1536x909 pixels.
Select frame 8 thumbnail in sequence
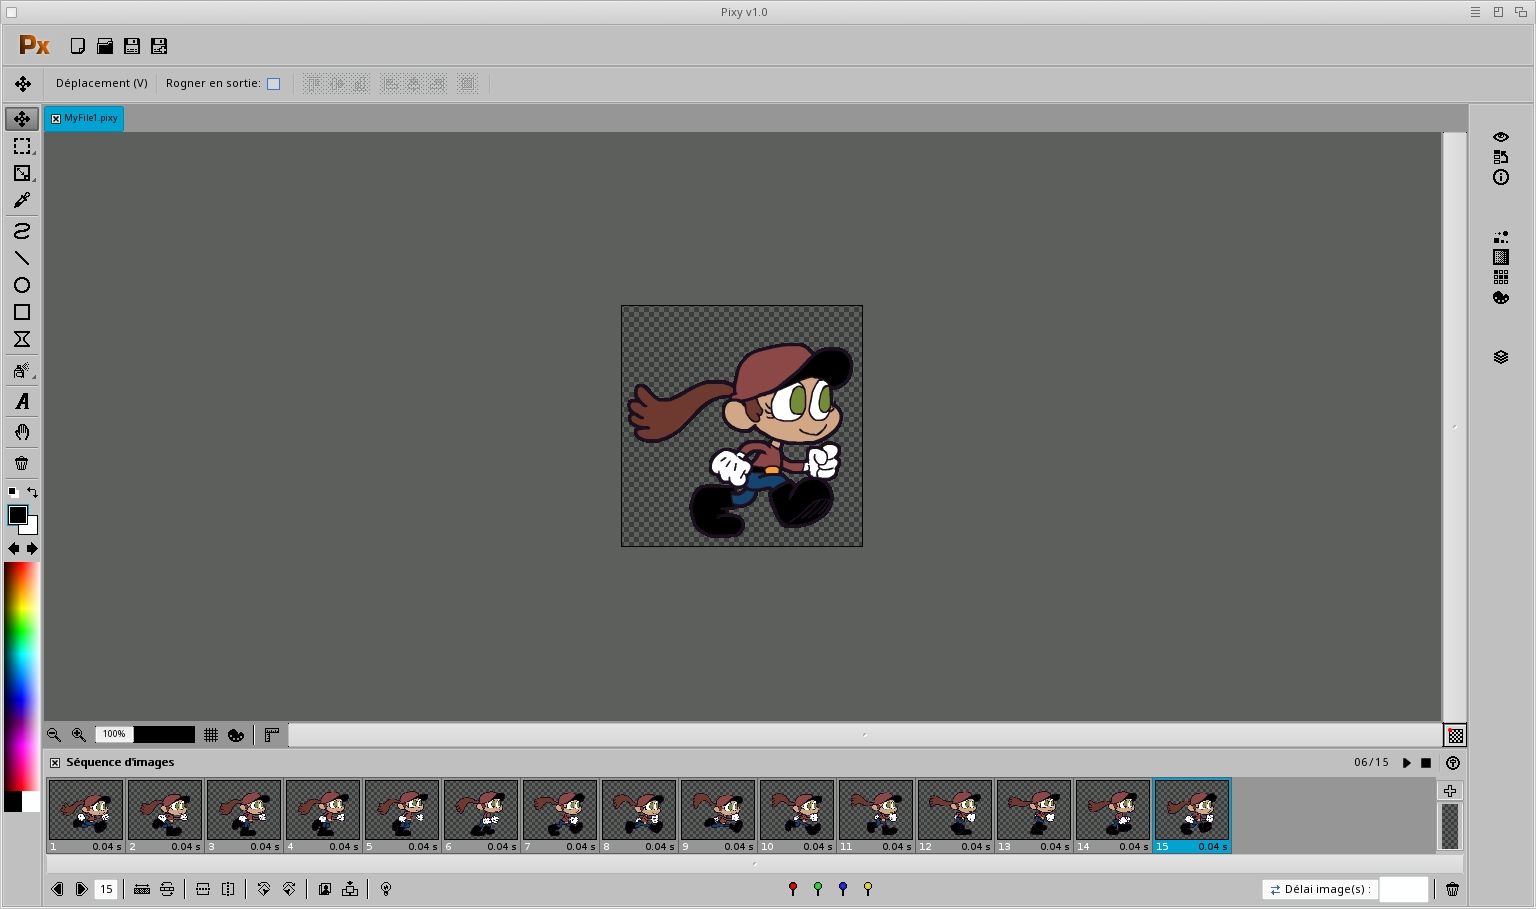tap(639, 810)
